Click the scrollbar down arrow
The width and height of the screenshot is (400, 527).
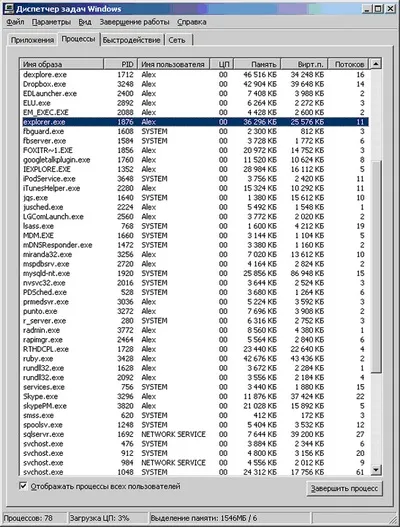pos(376,470)
